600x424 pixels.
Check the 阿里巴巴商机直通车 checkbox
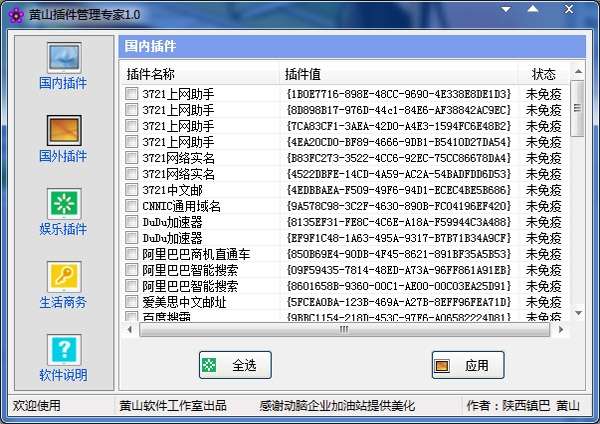[x=132, y=254]
